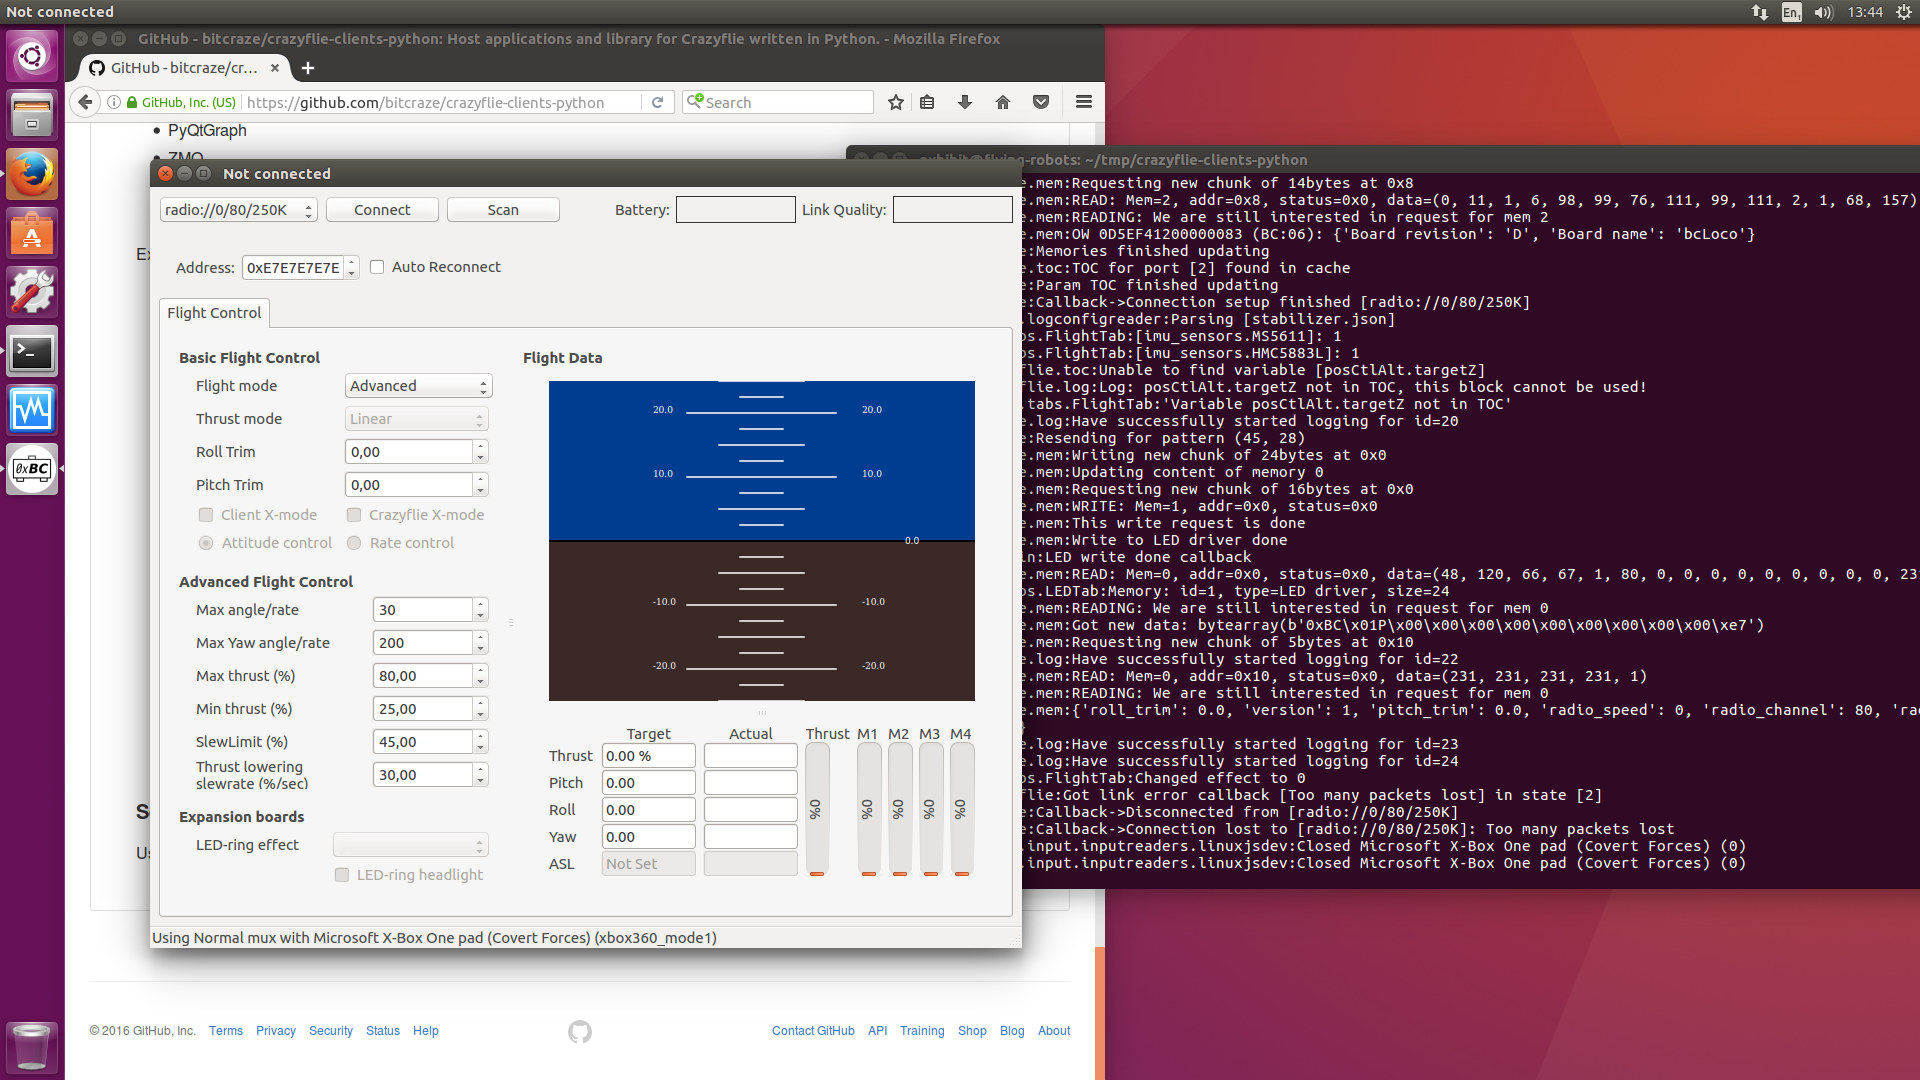Open the Terminal from the dock
This screenshot has height=1080, width=1920.
pyautogui.click(x=32, y=352)
